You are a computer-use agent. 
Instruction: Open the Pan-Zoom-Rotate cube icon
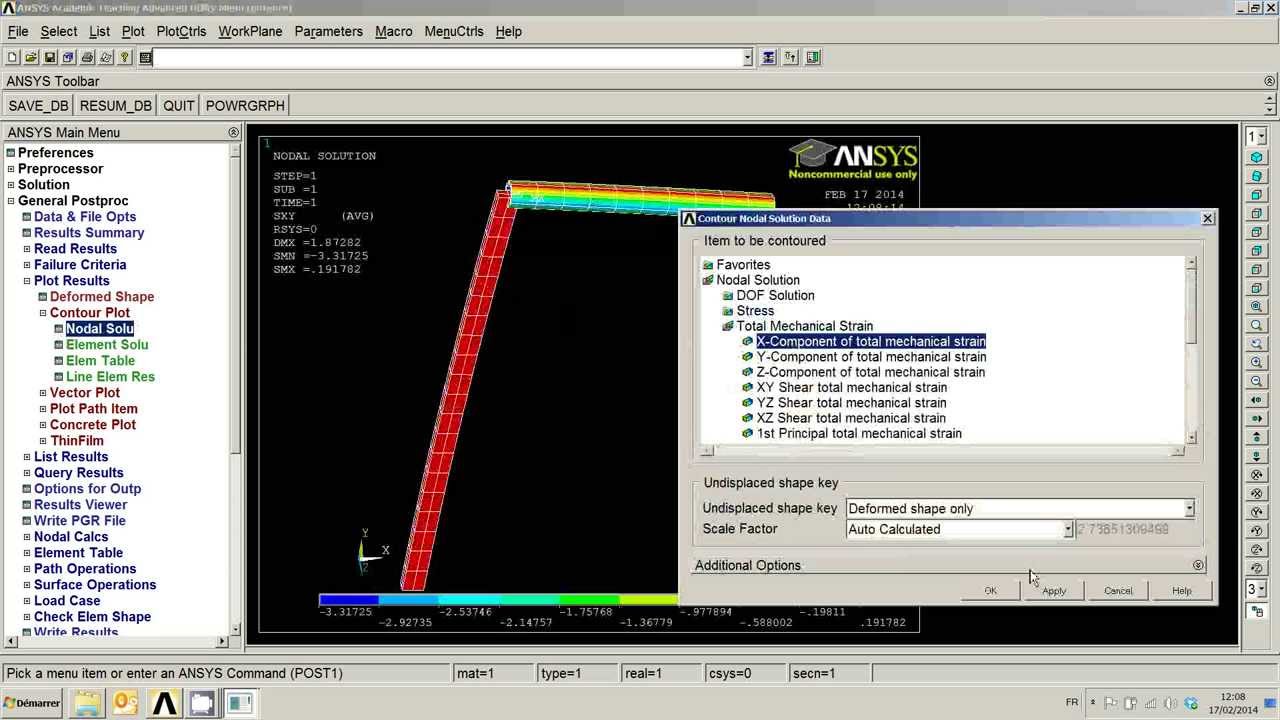(x=68, y=58)
